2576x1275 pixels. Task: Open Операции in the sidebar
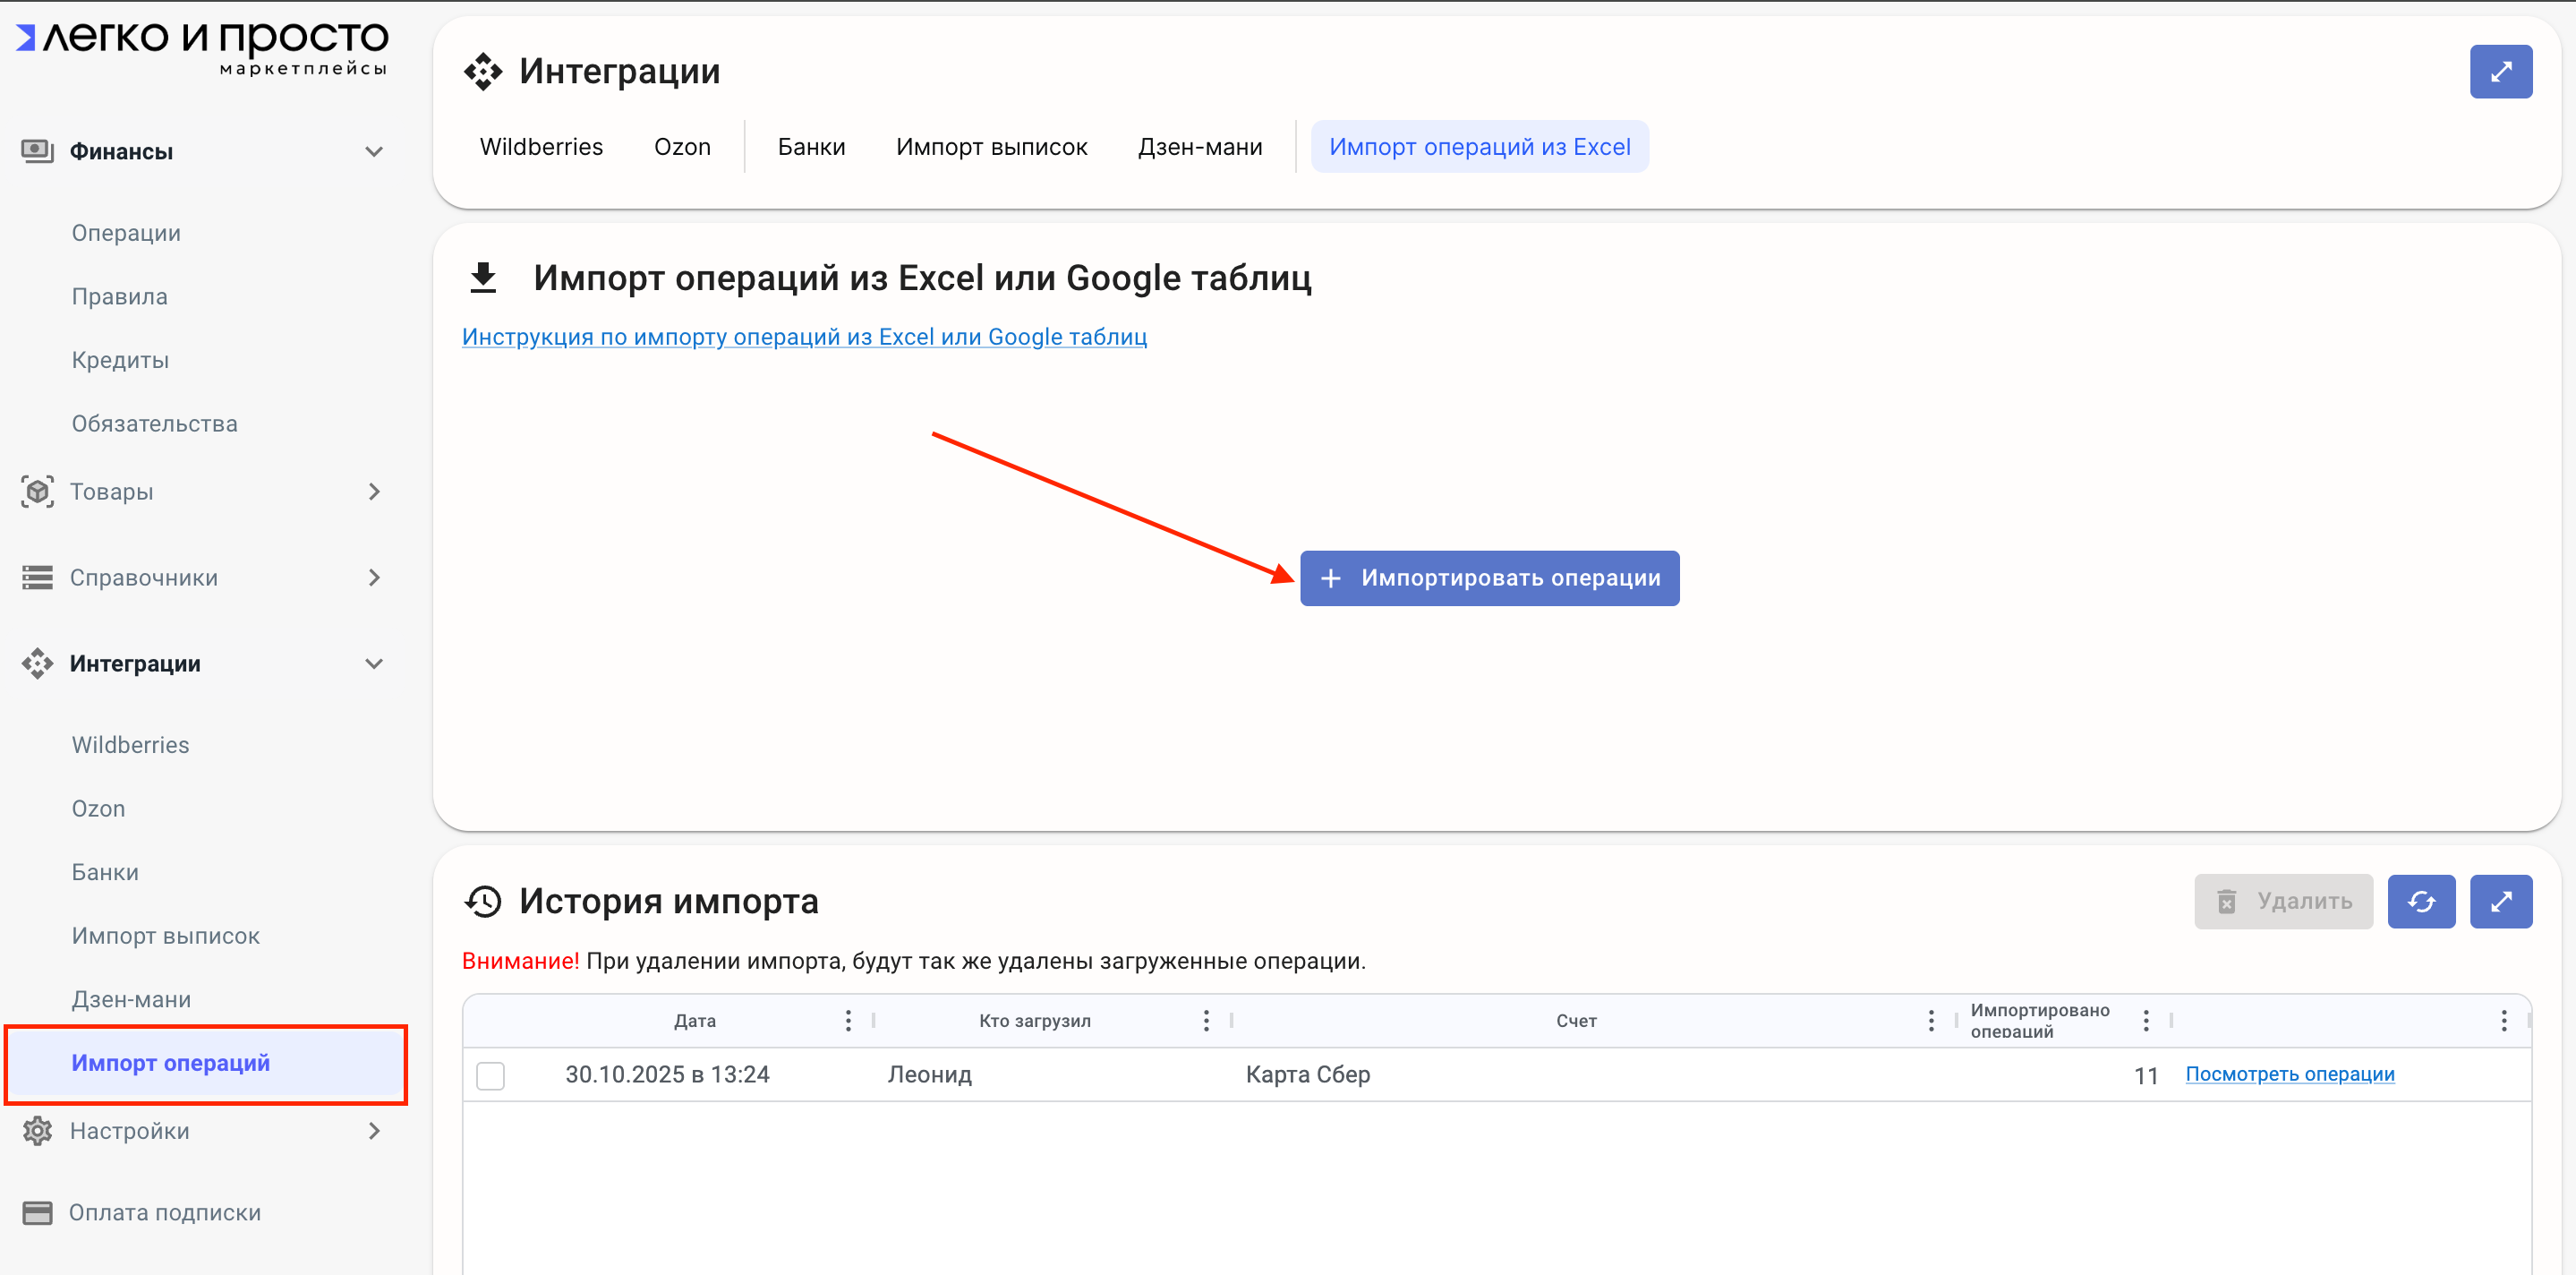pyautogui.click(x=126, y=233)
